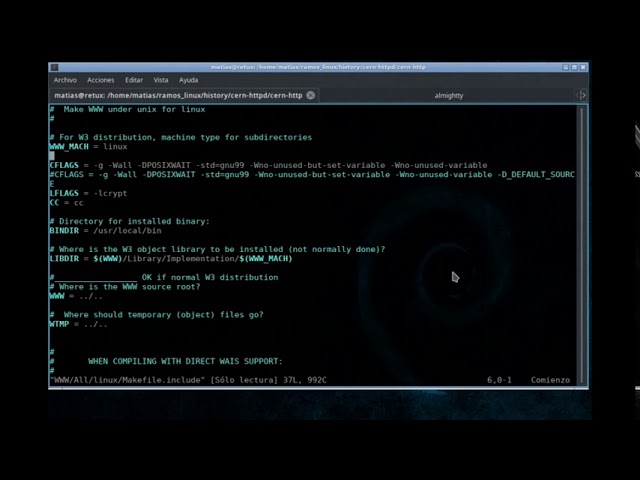Minimize the terminal window

565,67
